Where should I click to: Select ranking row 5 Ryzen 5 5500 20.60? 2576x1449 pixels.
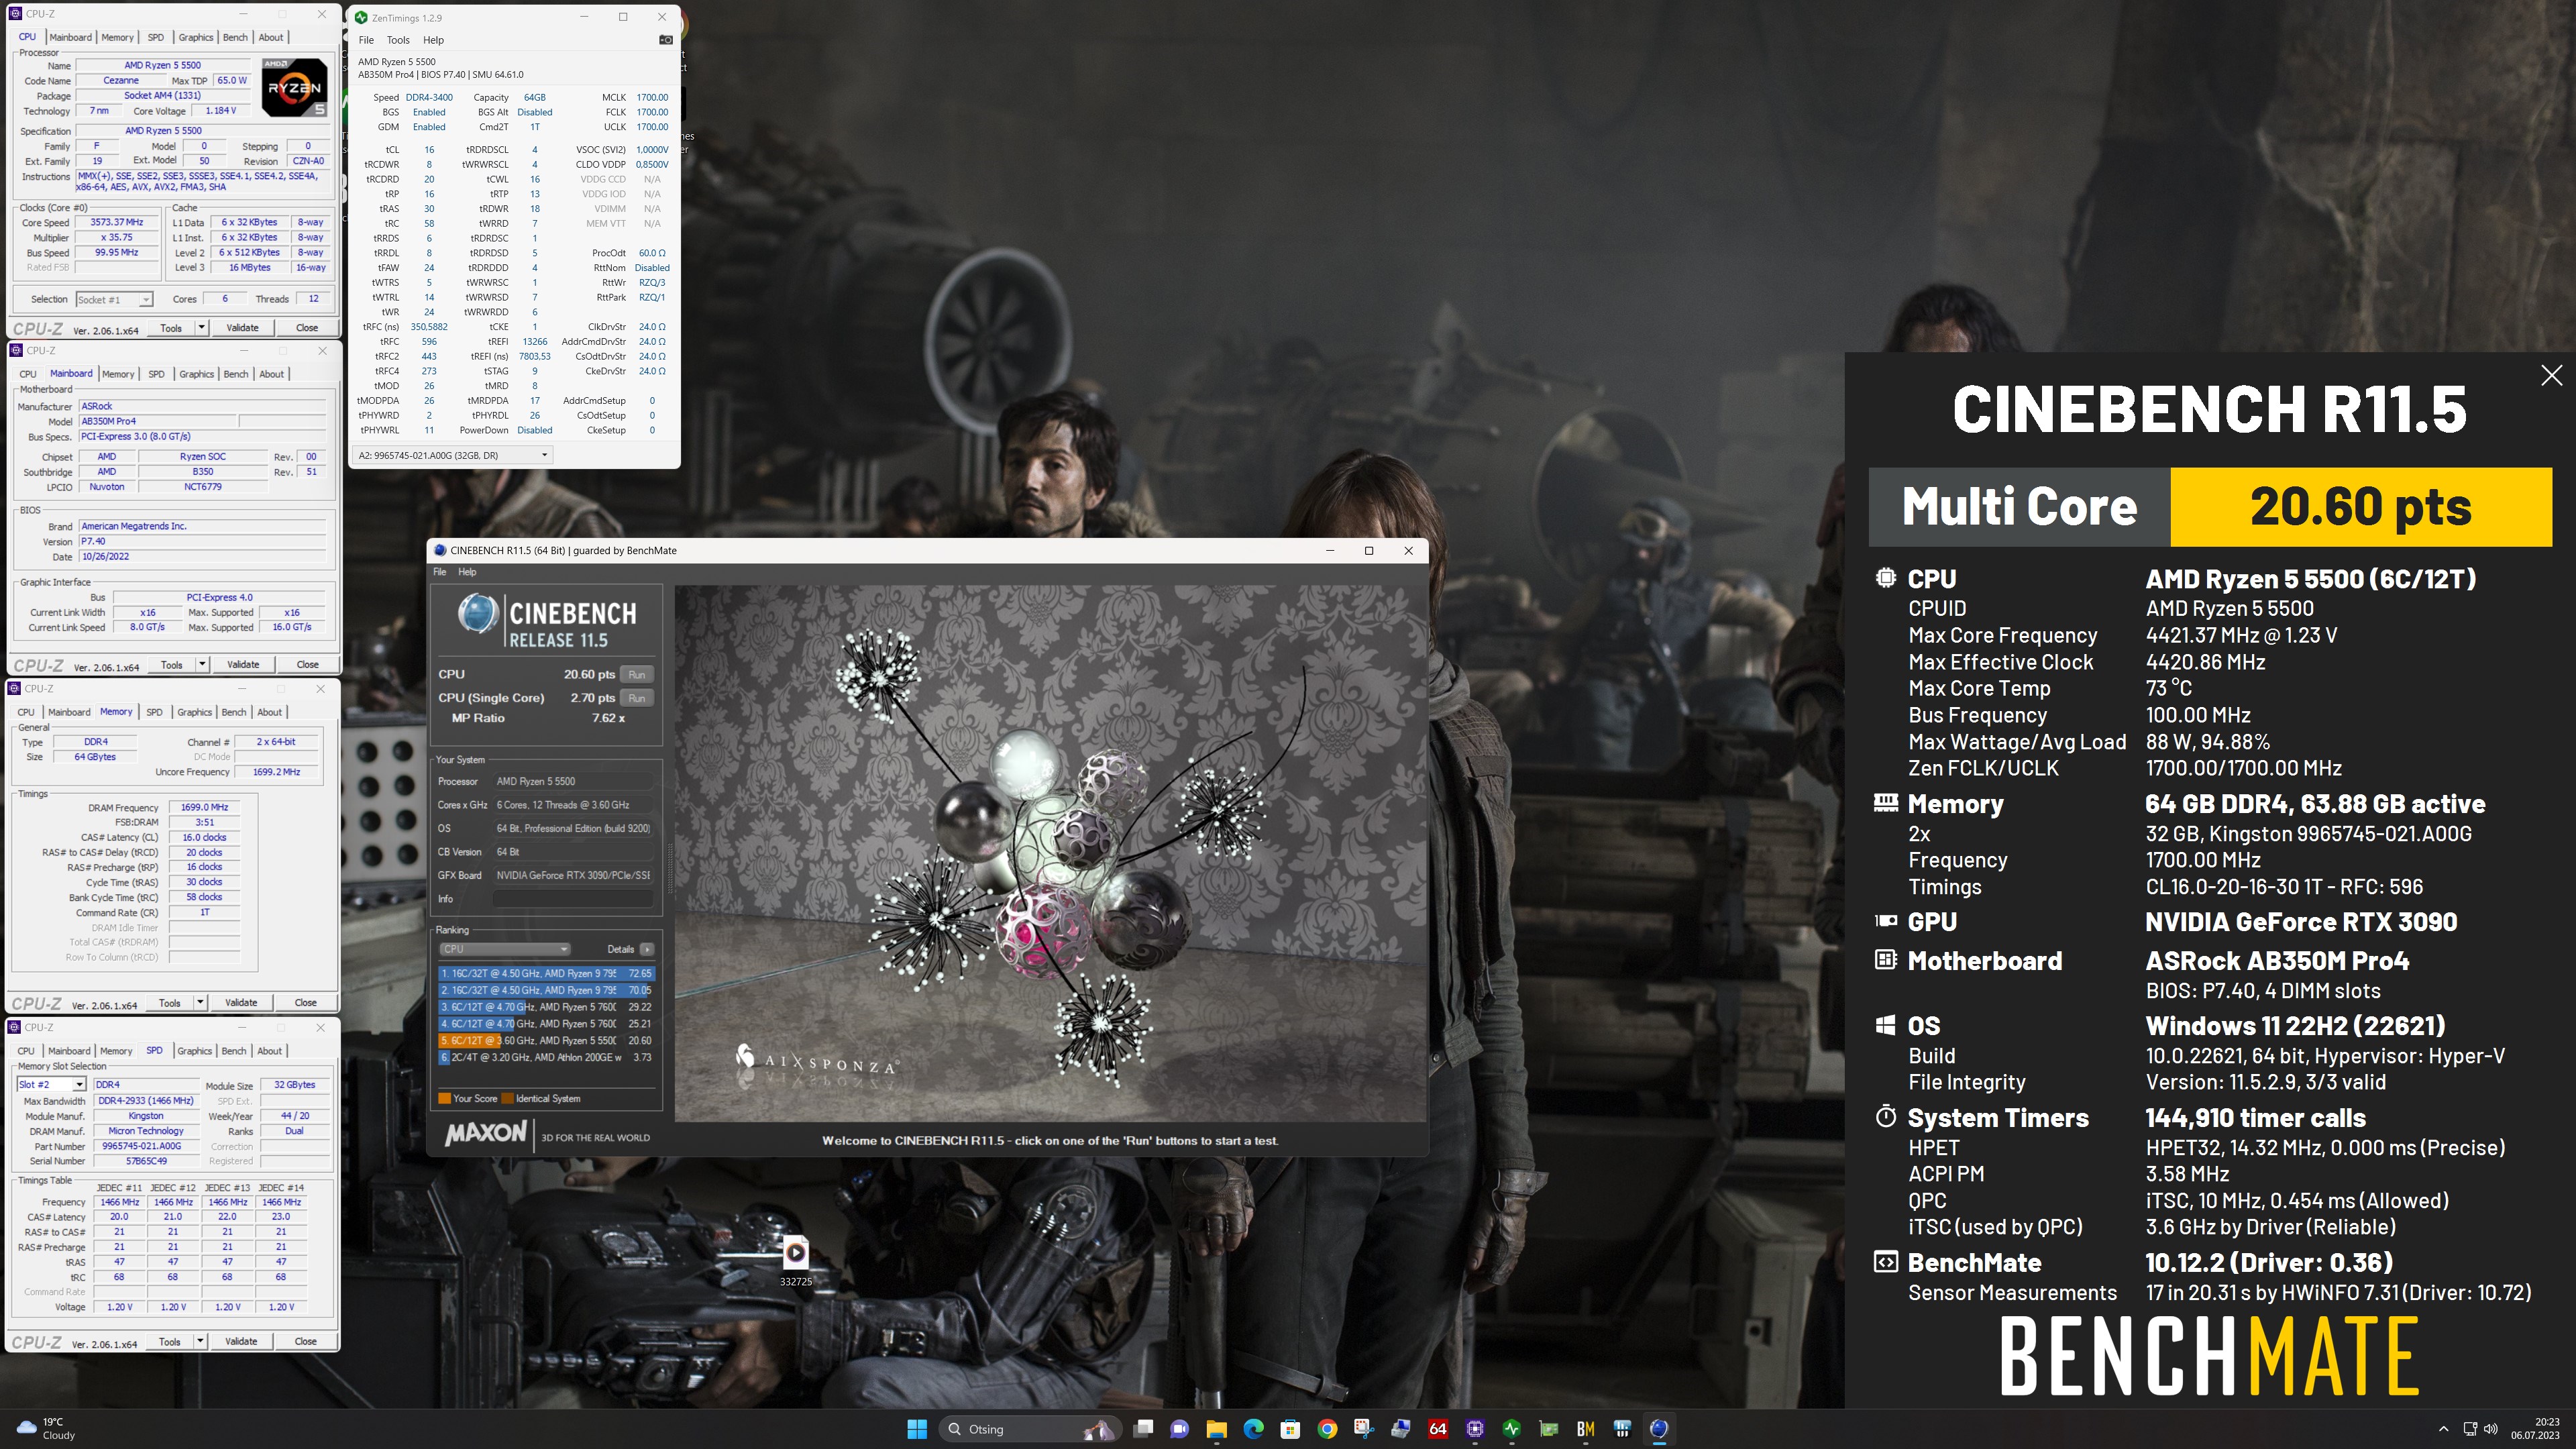[546, 1040]
